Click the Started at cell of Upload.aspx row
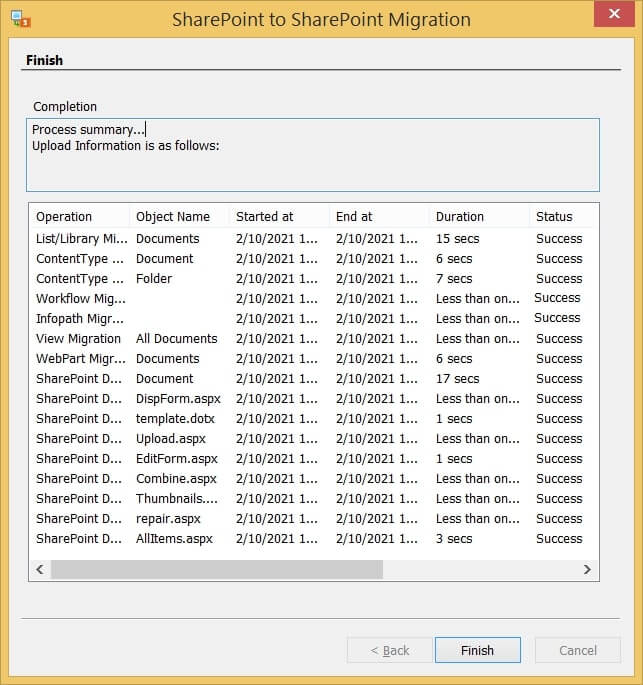Screen dimensions: 643x685 (277, 439)
